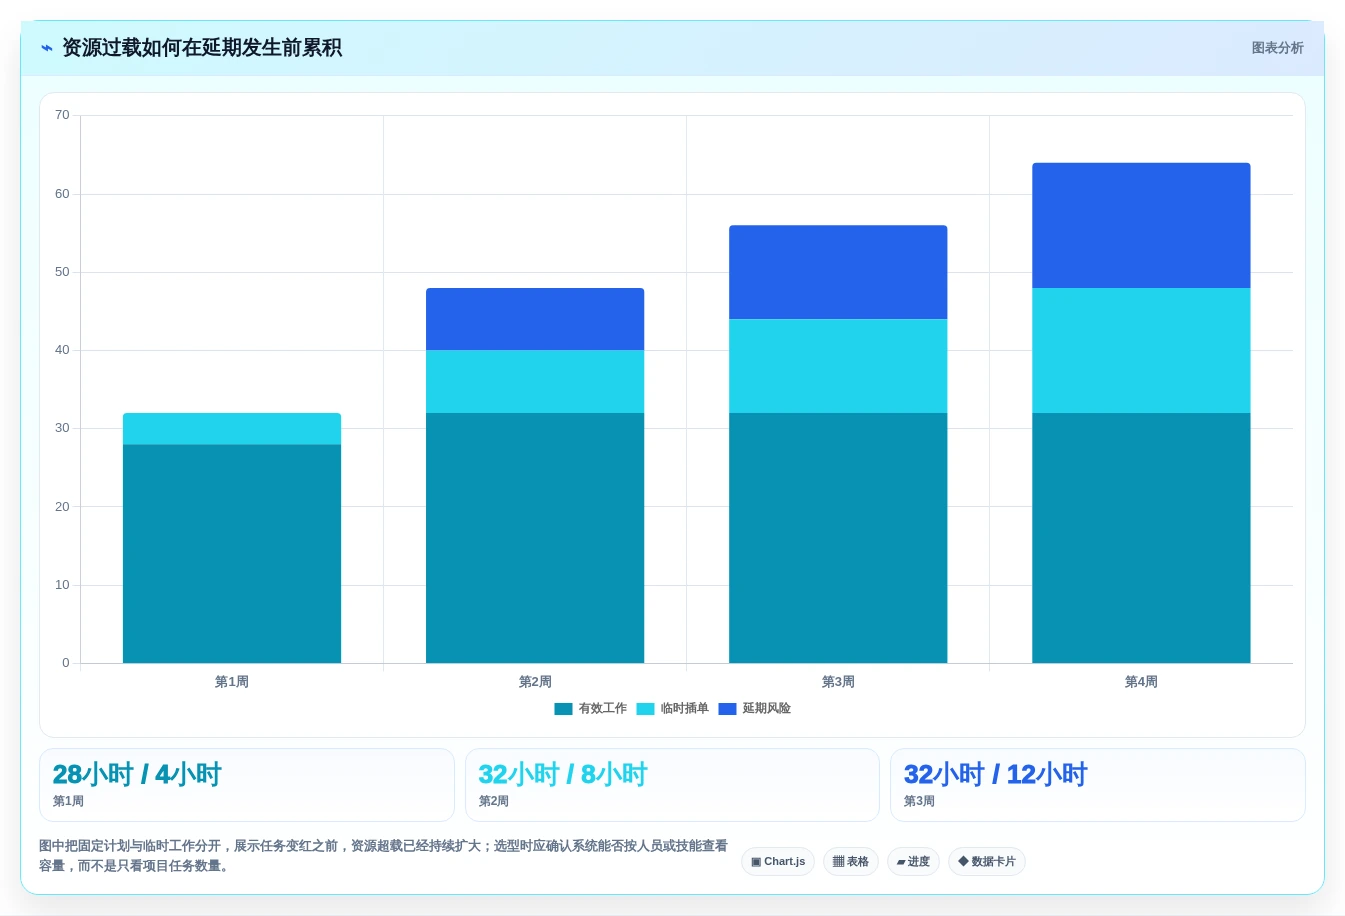Click the 延期风险 bar segment for 第3周
The height and width of the screenshot is (916, 1345).
pos(838,272)
